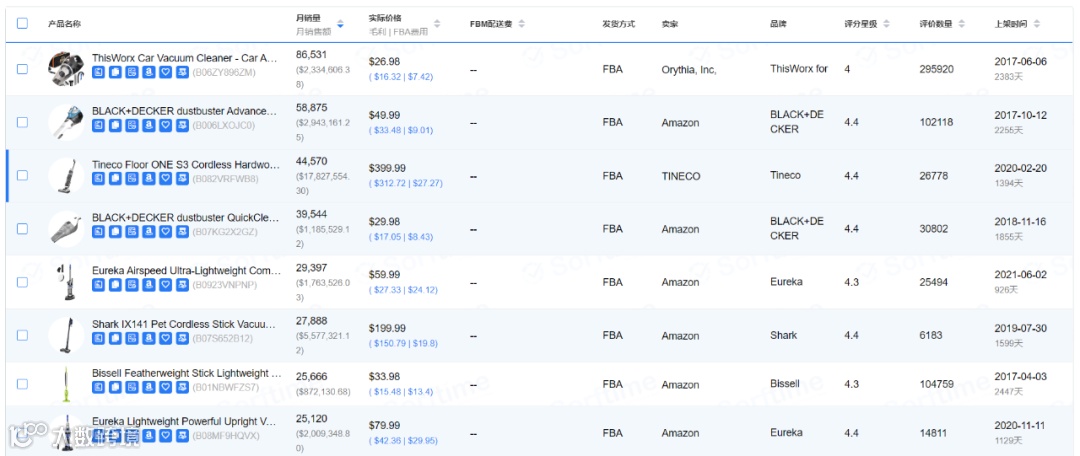
Task: Click the copy icon for BLACK+DECKER dustbuster Advance
Action: [115, 125]
